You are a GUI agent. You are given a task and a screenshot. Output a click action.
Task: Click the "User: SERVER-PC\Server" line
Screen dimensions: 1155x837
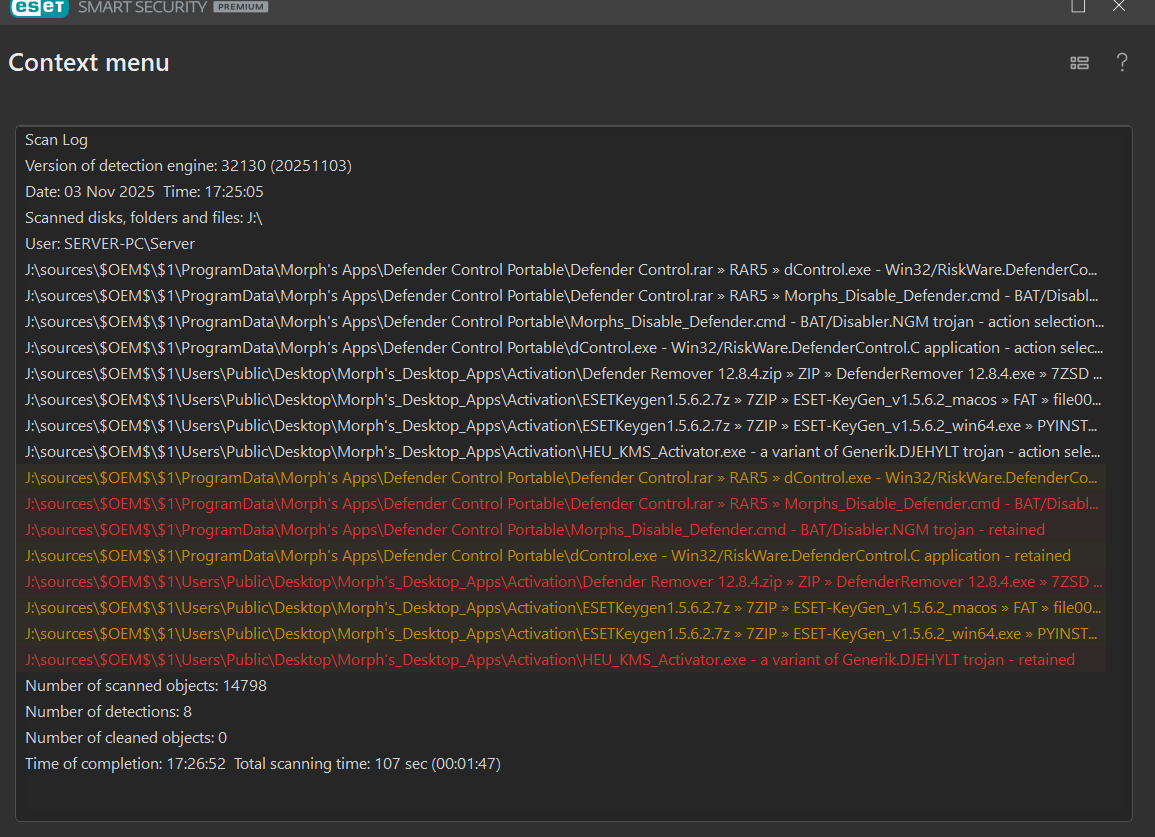(x=110, y=244)
